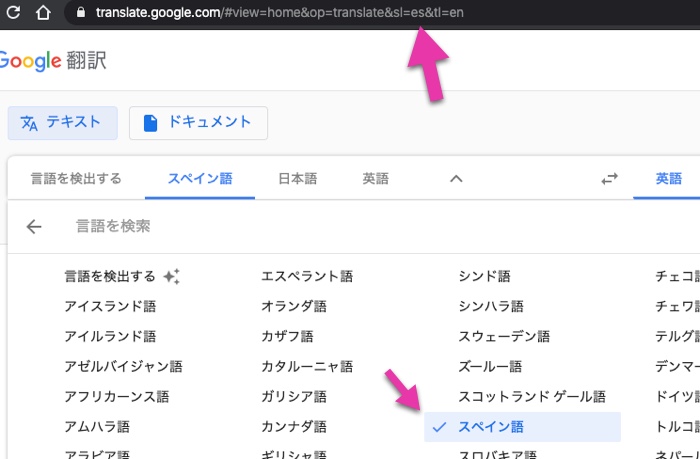The height and width of the screenshot is (459, 700).
Task: Pick カザフ語 from the list
Action: coord(287,336)
